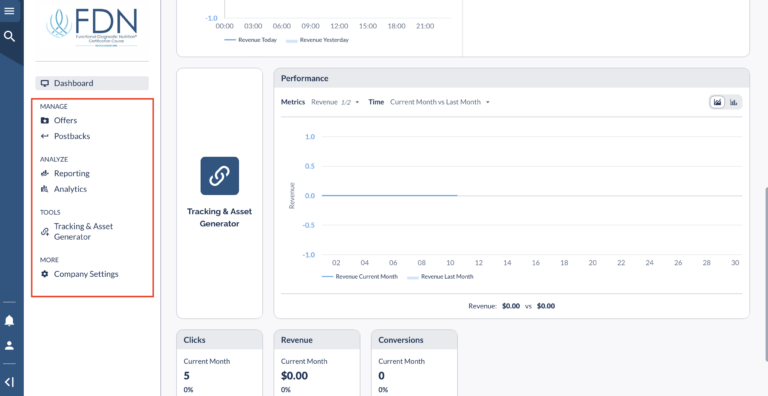
Task: Collapse the sidebar with the arrow icon
Action: pos(9,382)
